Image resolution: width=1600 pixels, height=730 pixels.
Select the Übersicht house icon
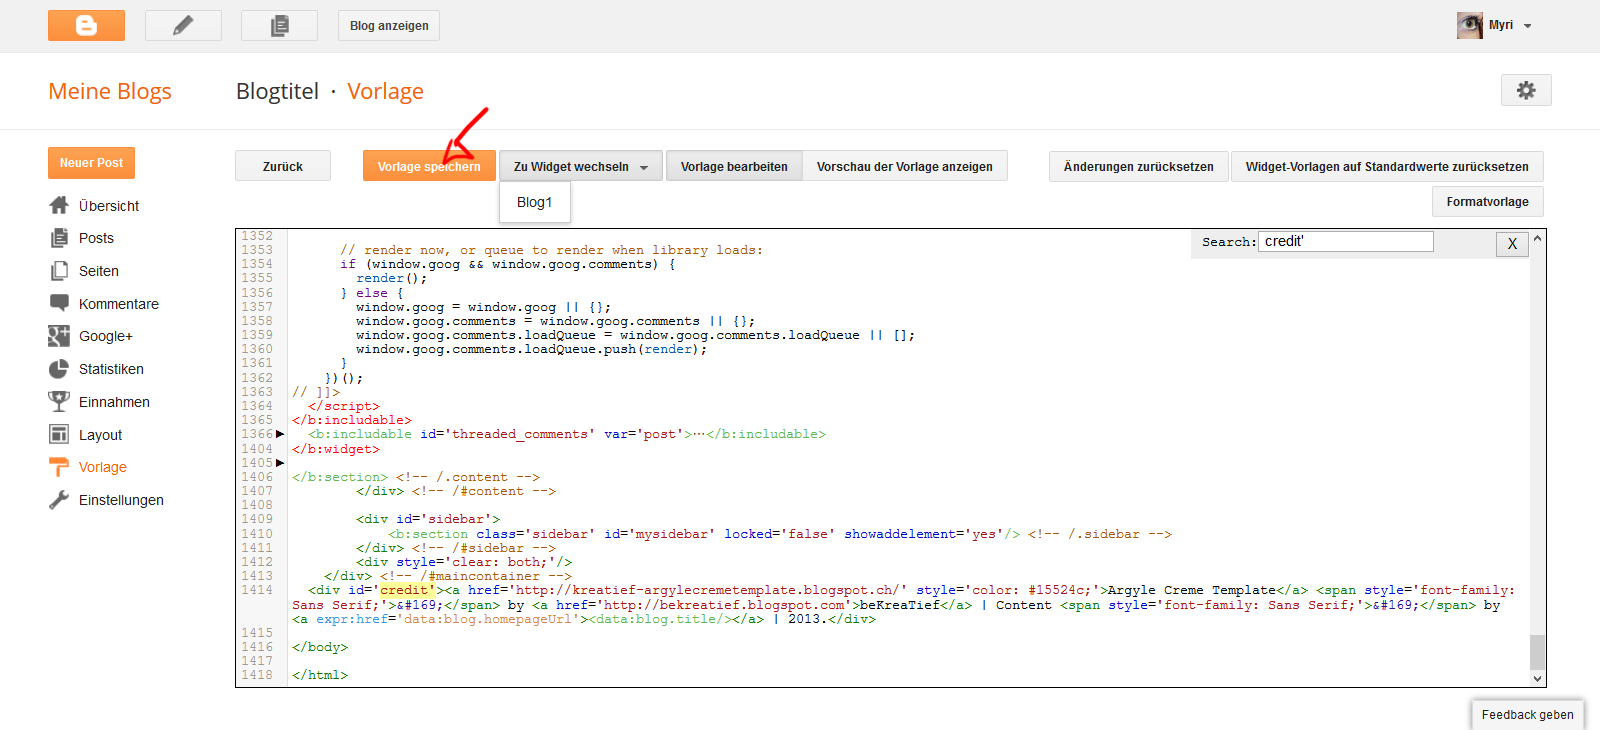(59, 205)
